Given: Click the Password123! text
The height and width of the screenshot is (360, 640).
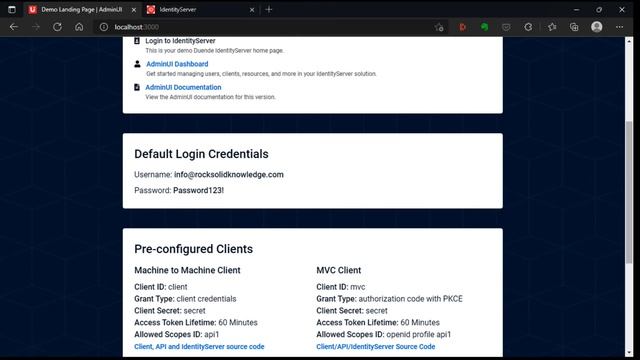Looking at the screenshot, I should click(198, 191).
